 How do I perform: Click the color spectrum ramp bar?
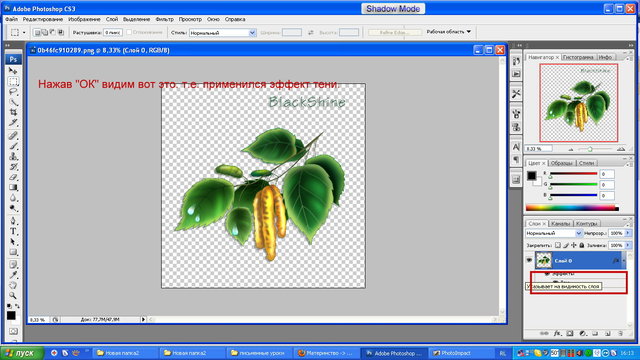pyautogui.click(x=572, y=208)
